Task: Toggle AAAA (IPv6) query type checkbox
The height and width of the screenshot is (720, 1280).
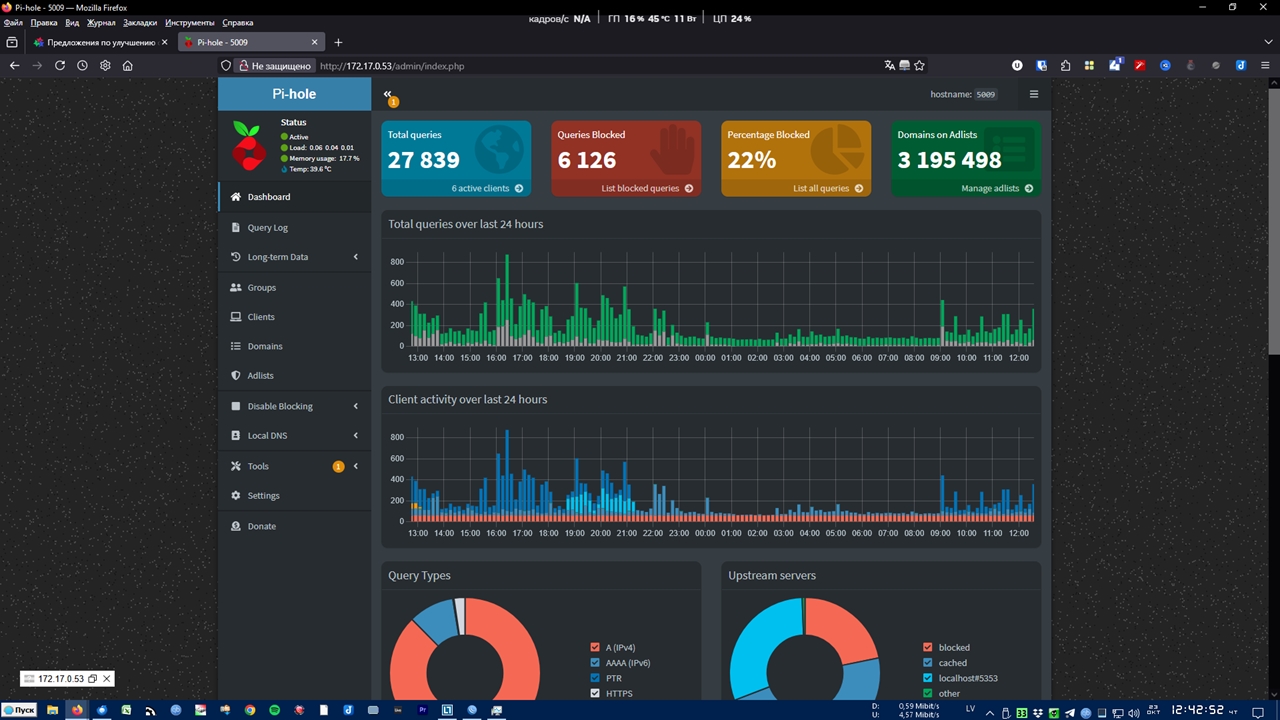Action: [596, 663]
